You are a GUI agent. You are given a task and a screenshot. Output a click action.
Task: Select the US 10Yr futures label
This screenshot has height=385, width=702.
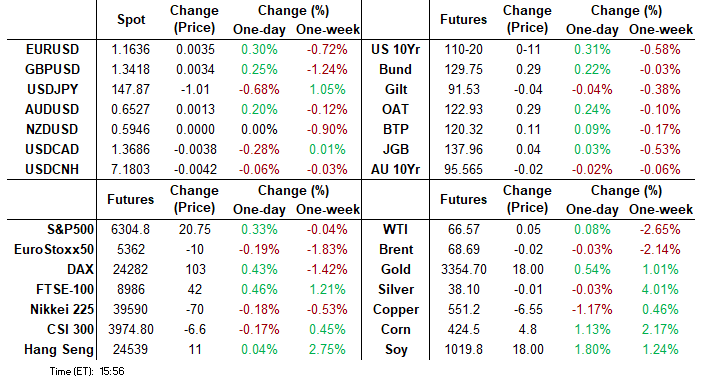point(395,49)
